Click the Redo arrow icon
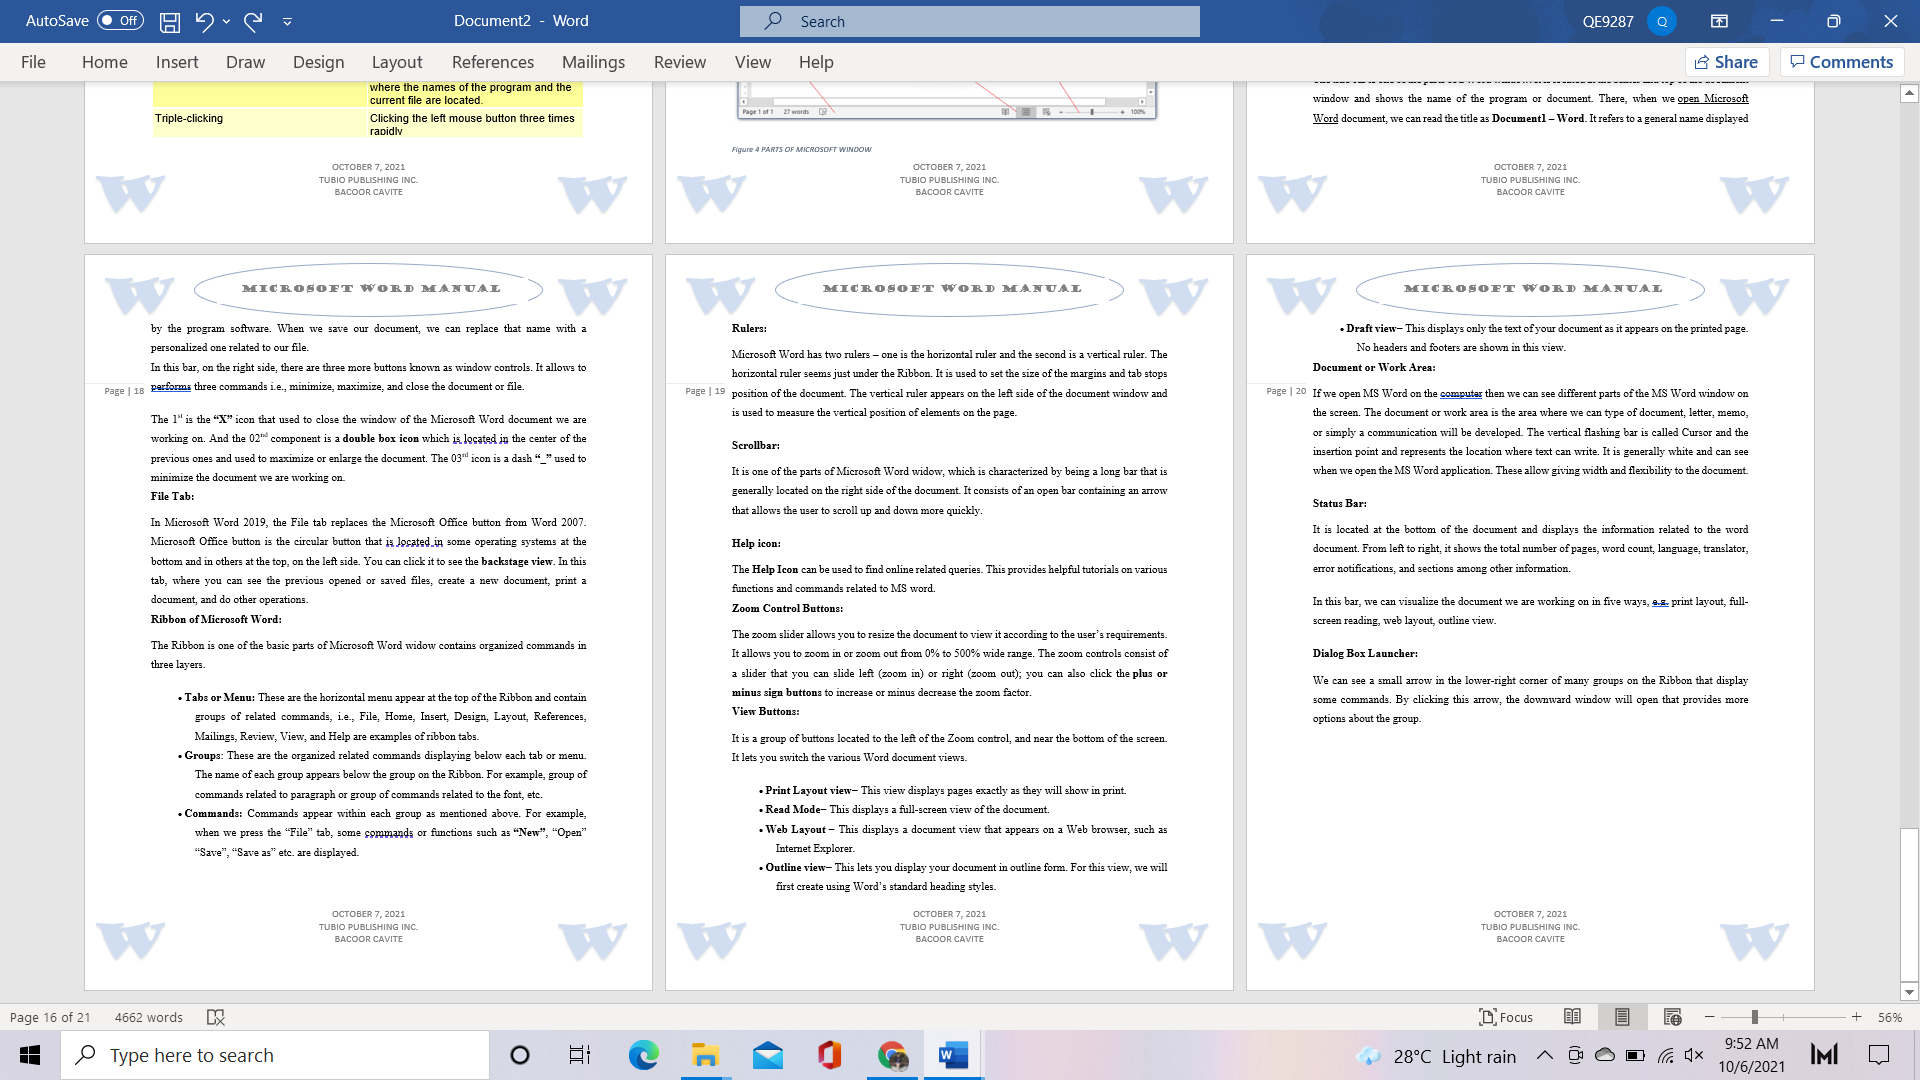This screenshot has height=1080, width=1920. coord(253,20)
